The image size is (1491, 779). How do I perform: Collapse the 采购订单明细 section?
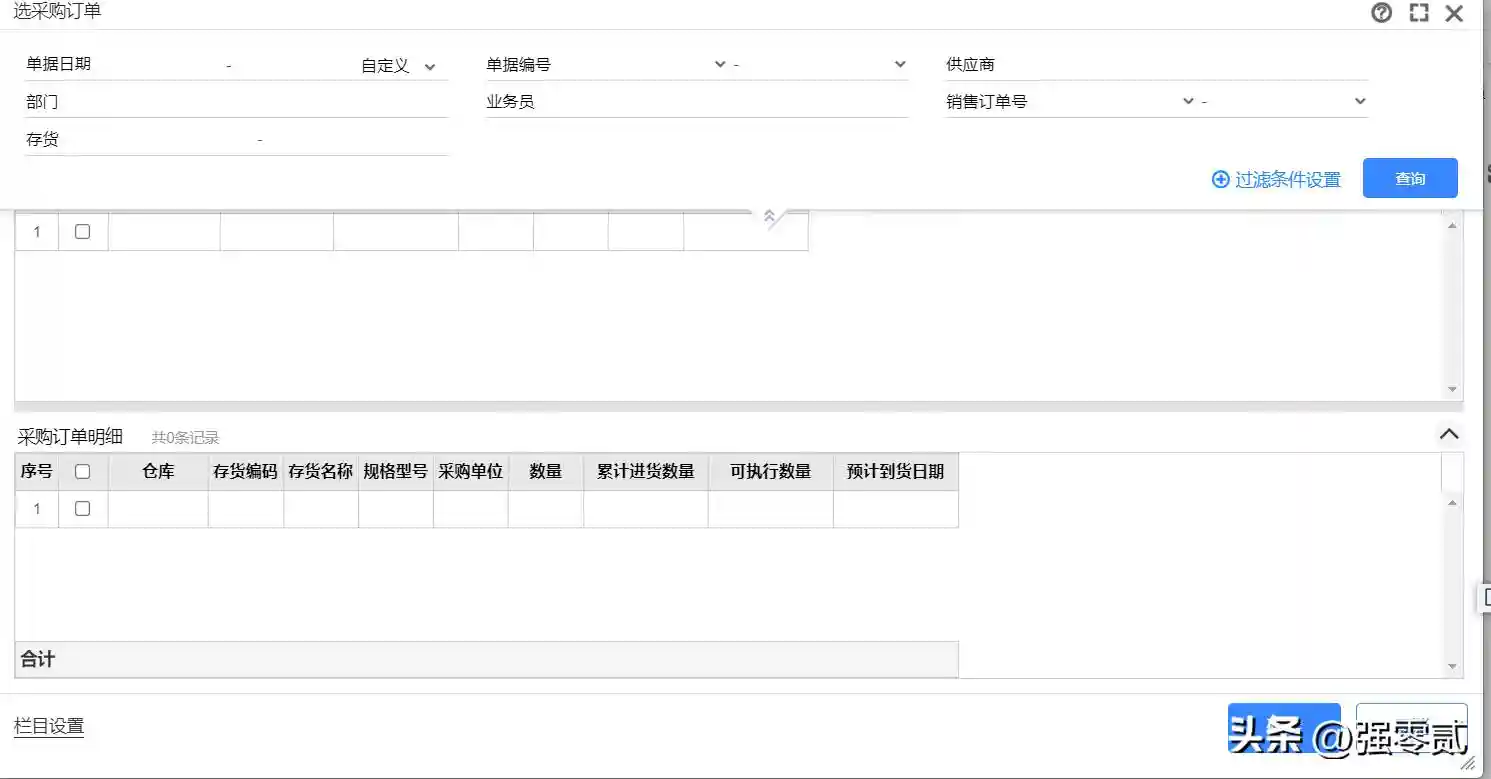pyautogui.click(x=1448, y=434)
